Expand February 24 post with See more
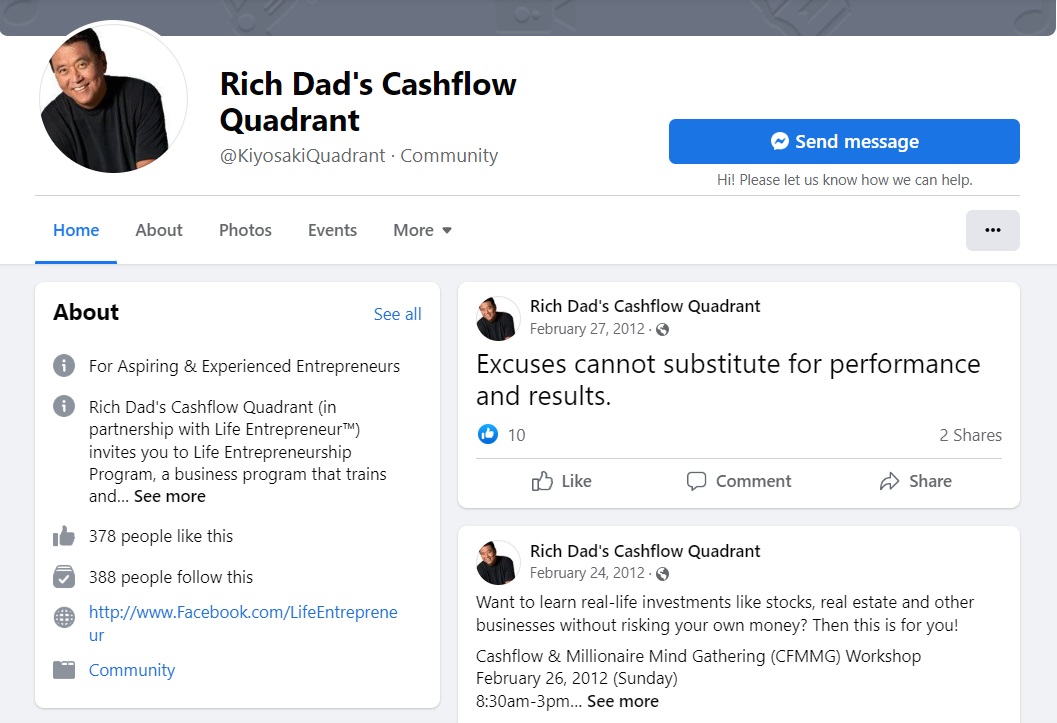This screenshot has width=1057, height=723. coord(622,701)
